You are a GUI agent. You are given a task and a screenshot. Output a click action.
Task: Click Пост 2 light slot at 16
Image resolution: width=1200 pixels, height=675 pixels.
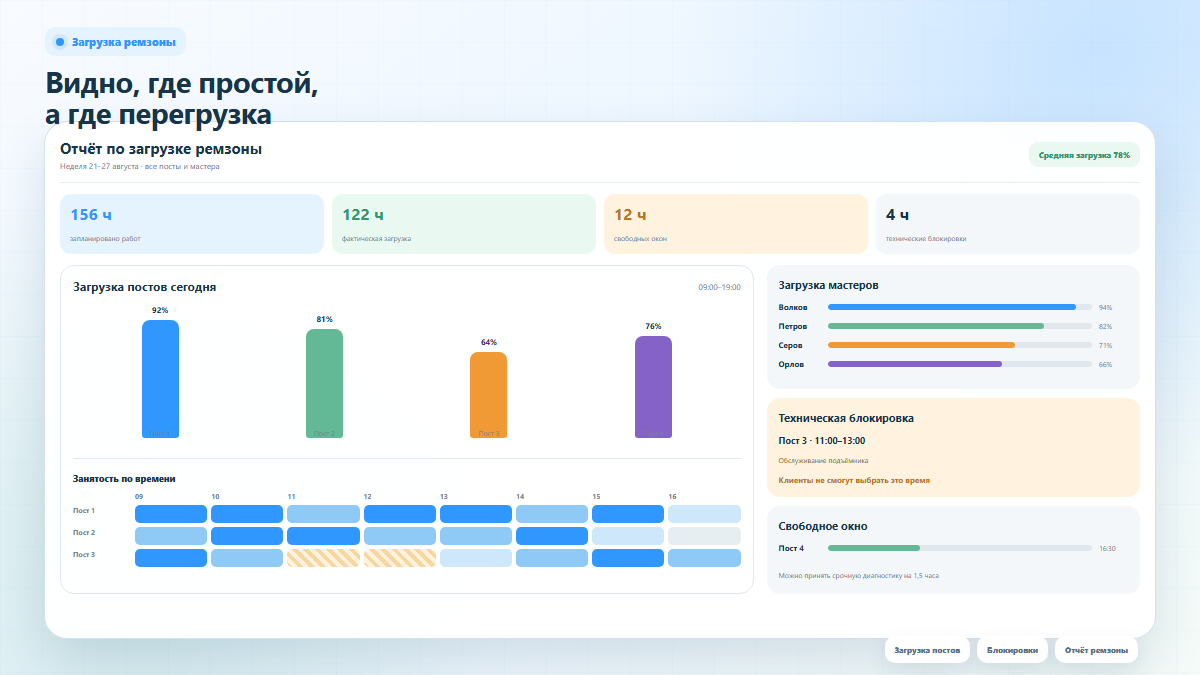point(704,536)
